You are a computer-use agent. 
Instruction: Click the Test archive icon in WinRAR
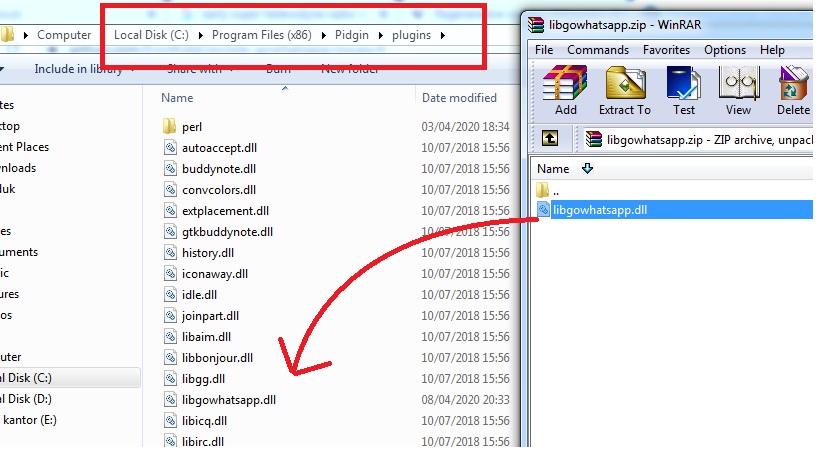coord(683,89)
